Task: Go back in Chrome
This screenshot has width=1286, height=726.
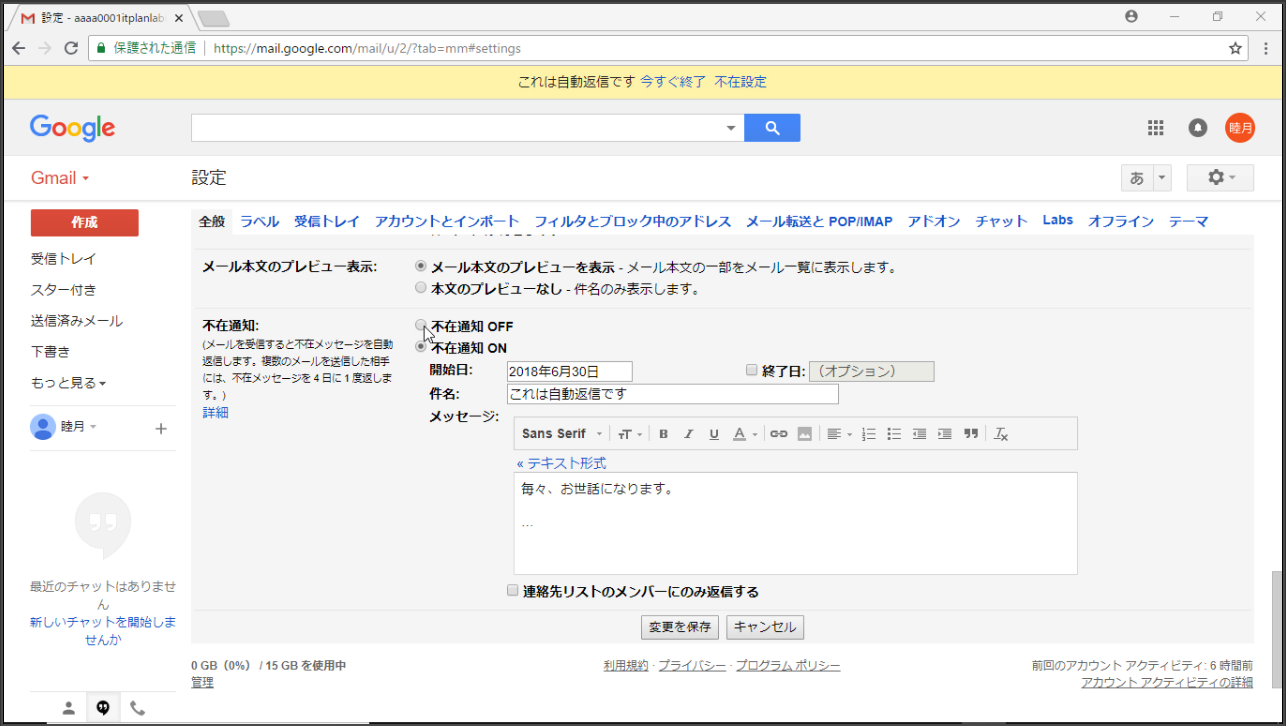Action: pos(19,48)
